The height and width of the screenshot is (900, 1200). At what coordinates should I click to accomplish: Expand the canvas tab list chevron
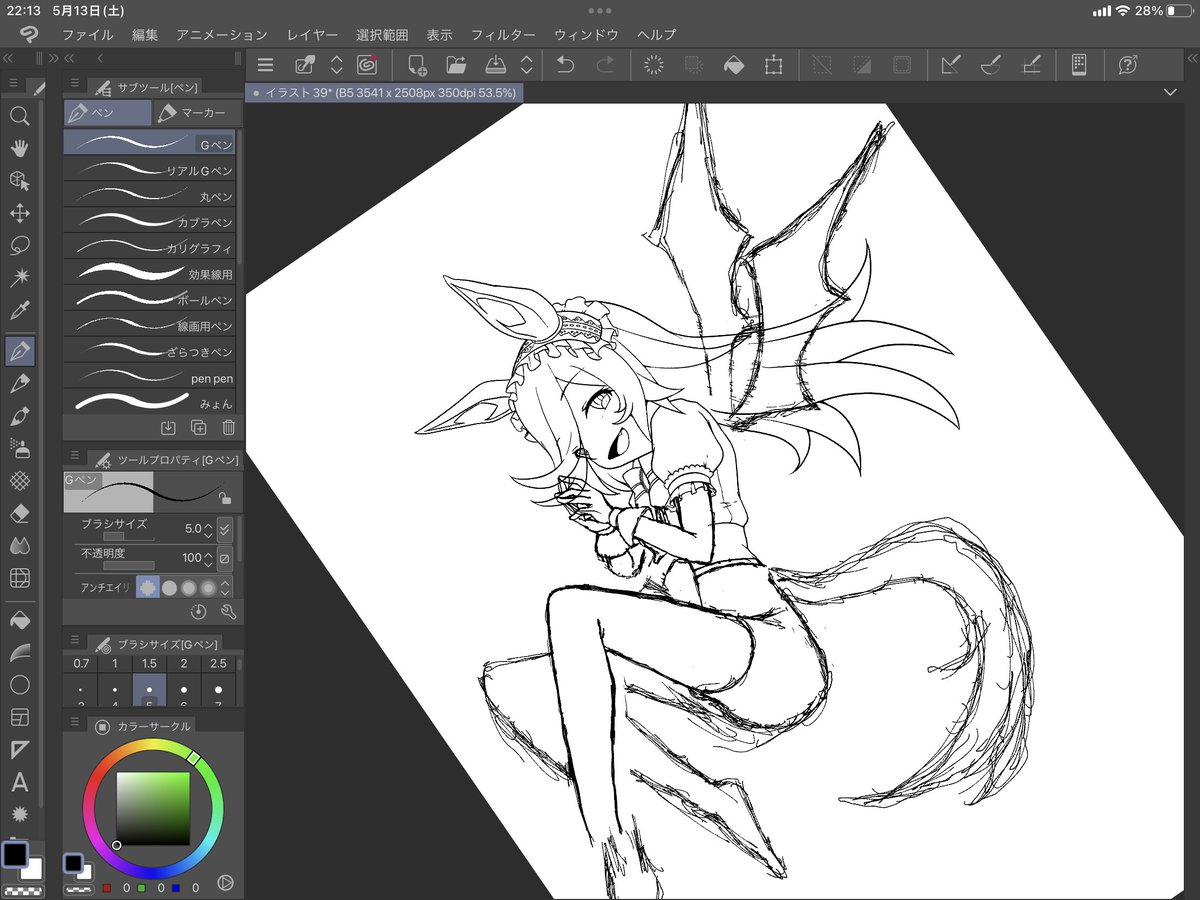(1171, 92)
